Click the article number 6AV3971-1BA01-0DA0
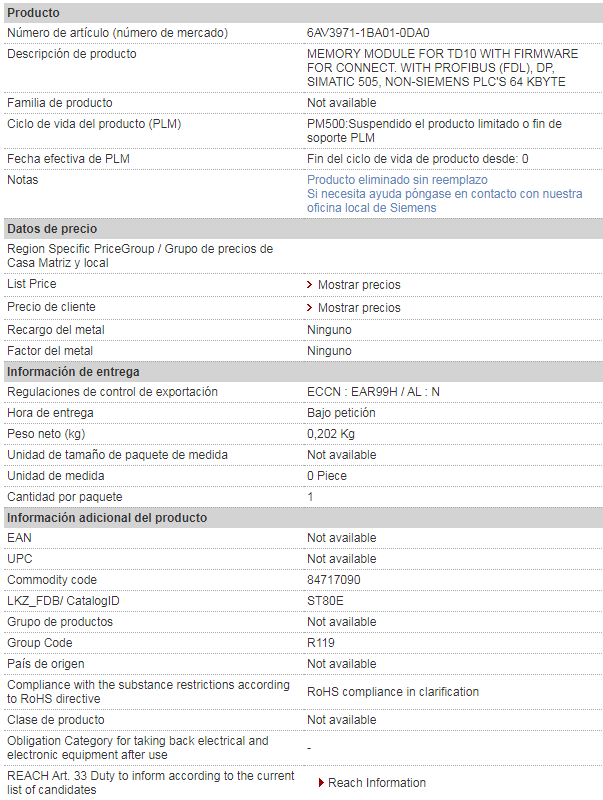 click(368, 33)
